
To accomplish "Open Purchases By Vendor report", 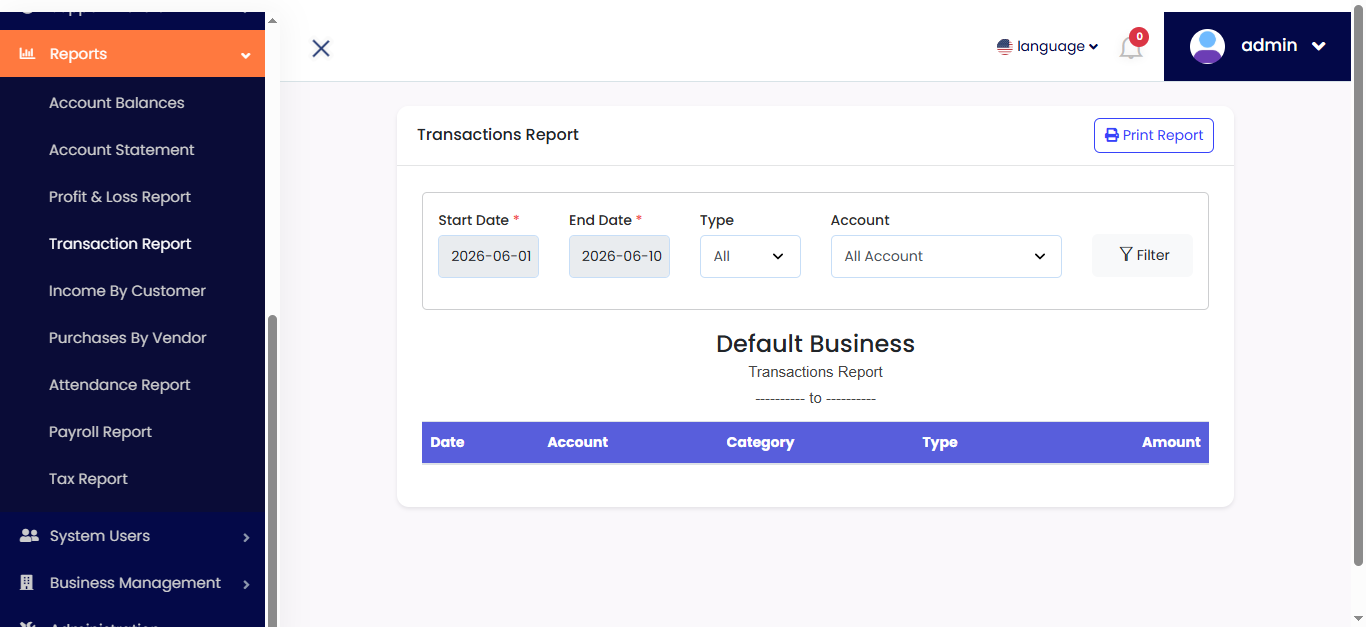I will (x=127, y=337).
